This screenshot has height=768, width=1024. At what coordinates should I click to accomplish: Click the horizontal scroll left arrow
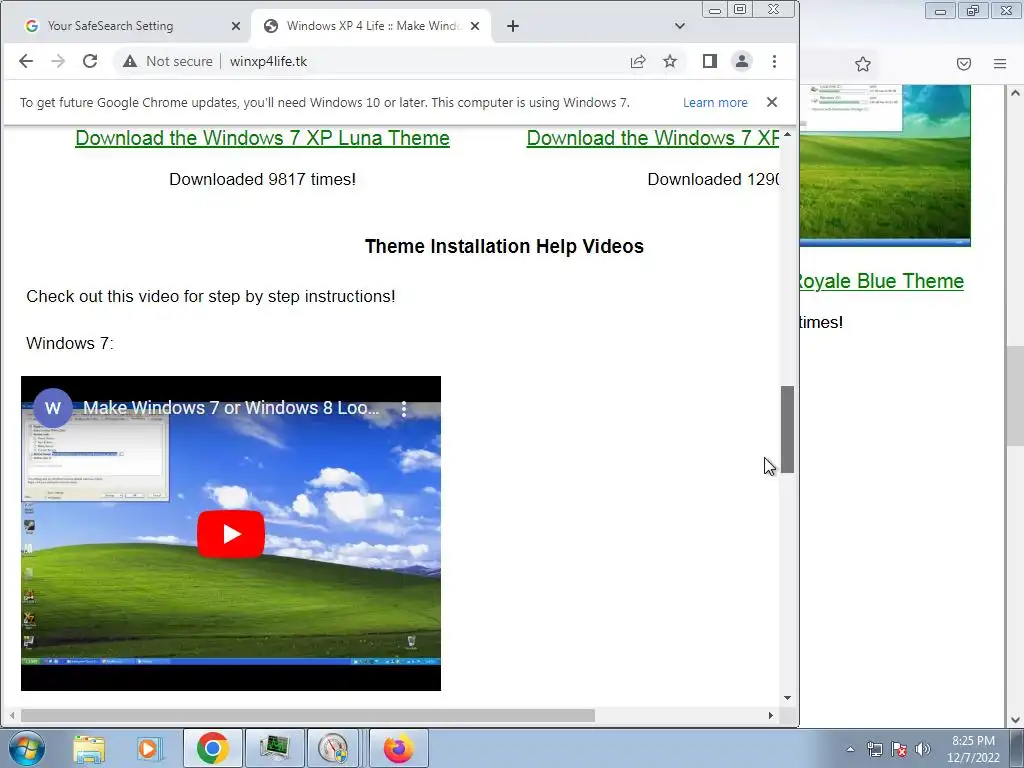(12, 716)
